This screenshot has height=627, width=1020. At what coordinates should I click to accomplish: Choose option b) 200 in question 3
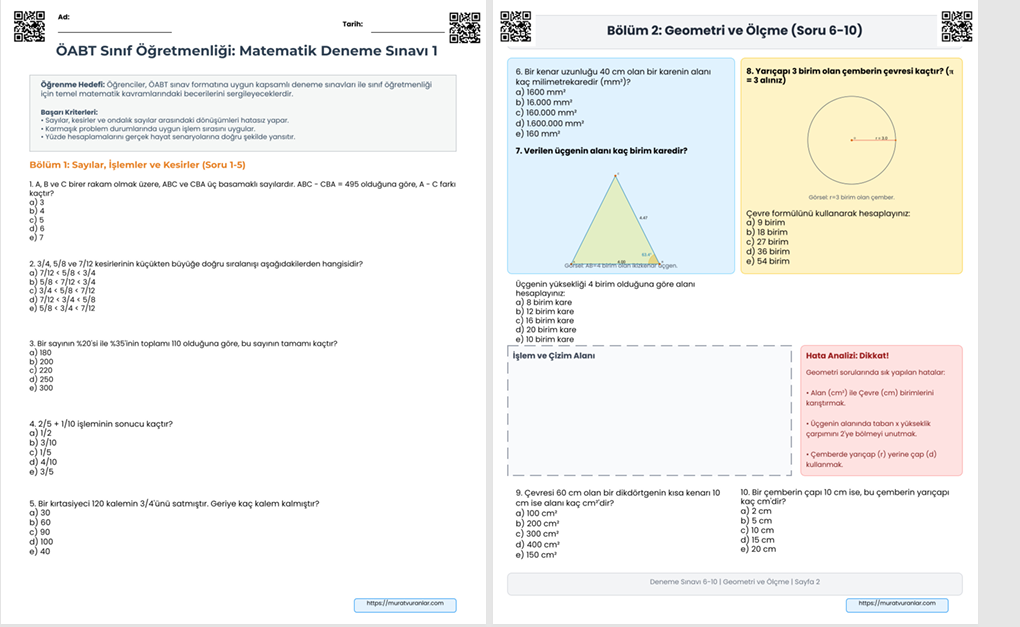pyautogui.click(x=40, y=362)
